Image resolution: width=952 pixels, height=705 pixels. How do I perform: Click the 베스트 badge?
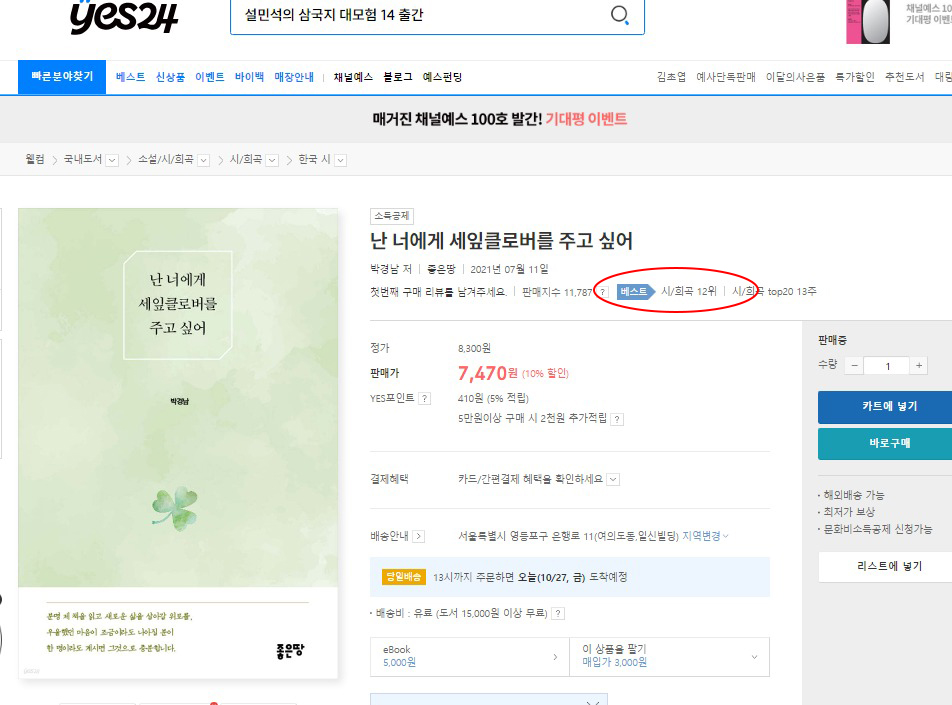coord(635,291)
